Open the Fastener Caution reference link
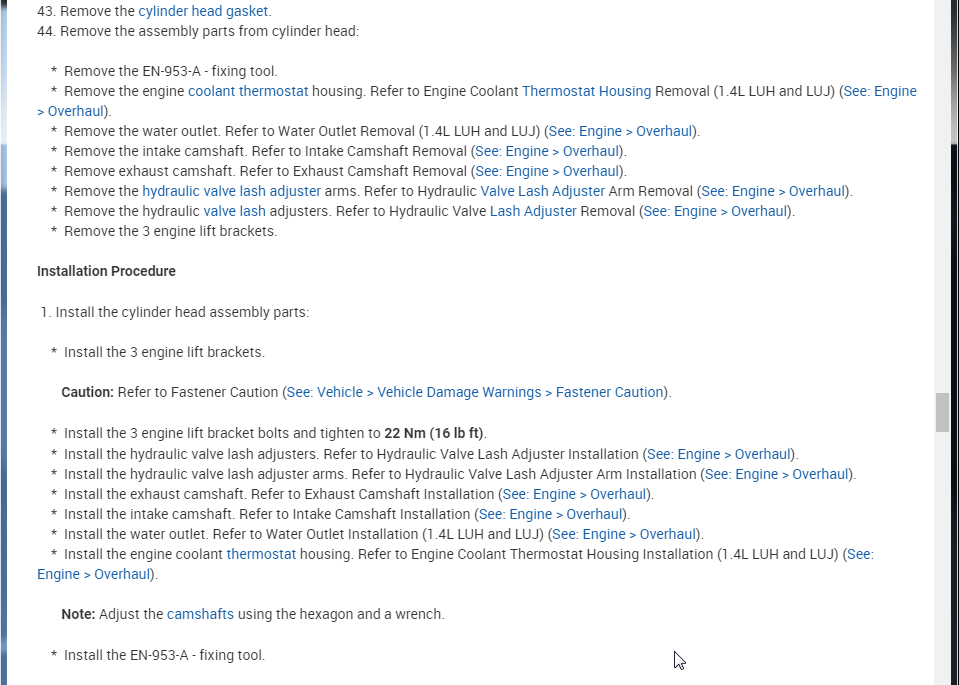The height and width of the screenshot is (685, 959). (x=475, y=392)
